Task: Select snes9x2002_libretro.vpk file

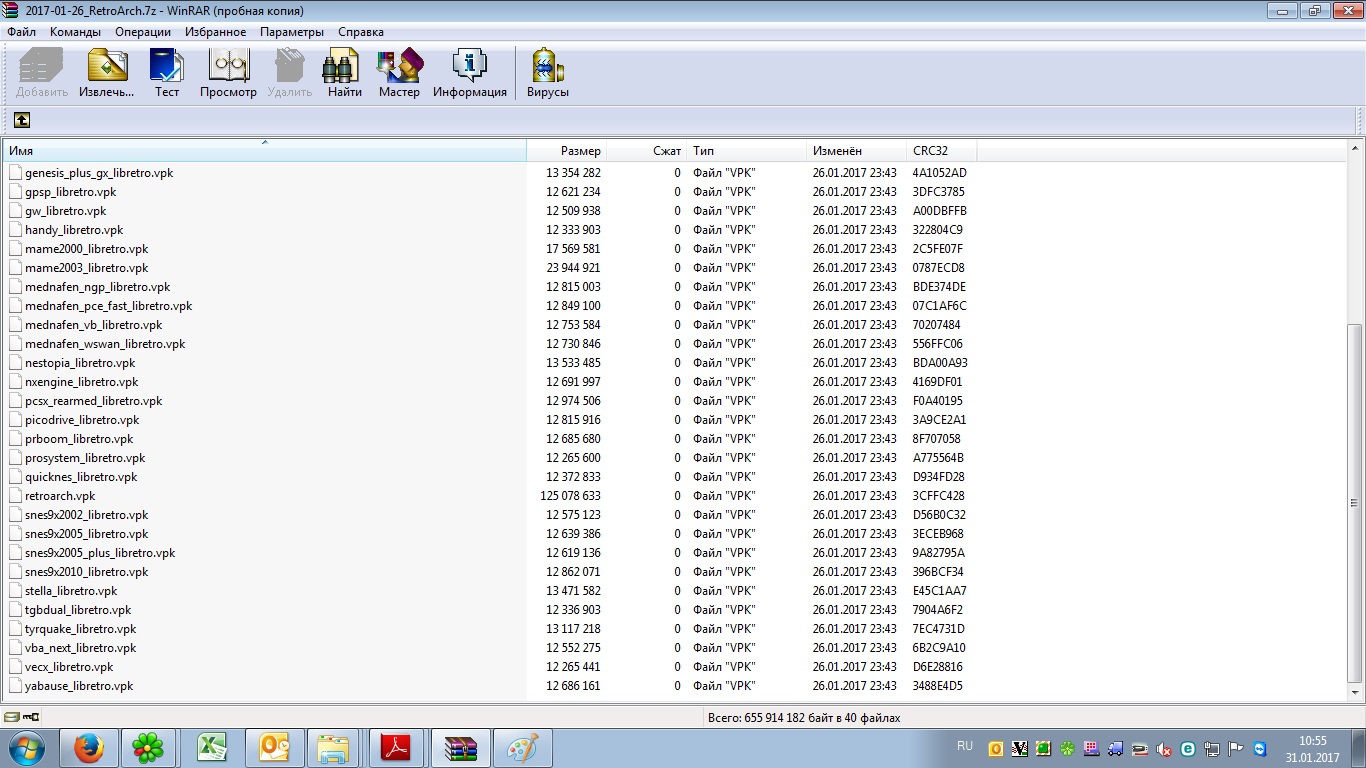Action: coord(86,515)
